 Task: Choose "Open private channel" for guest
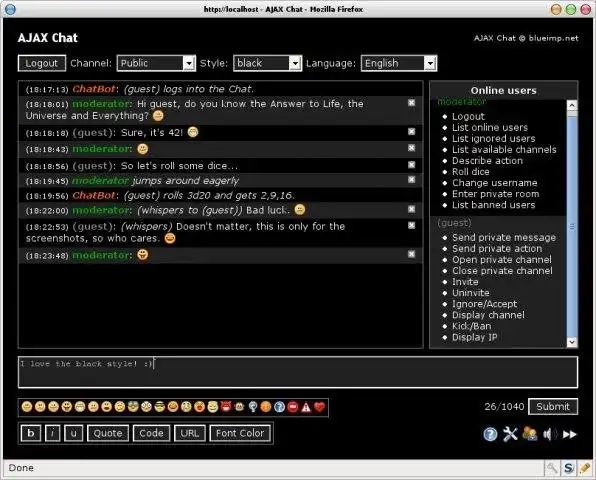[x=502, y=260]
